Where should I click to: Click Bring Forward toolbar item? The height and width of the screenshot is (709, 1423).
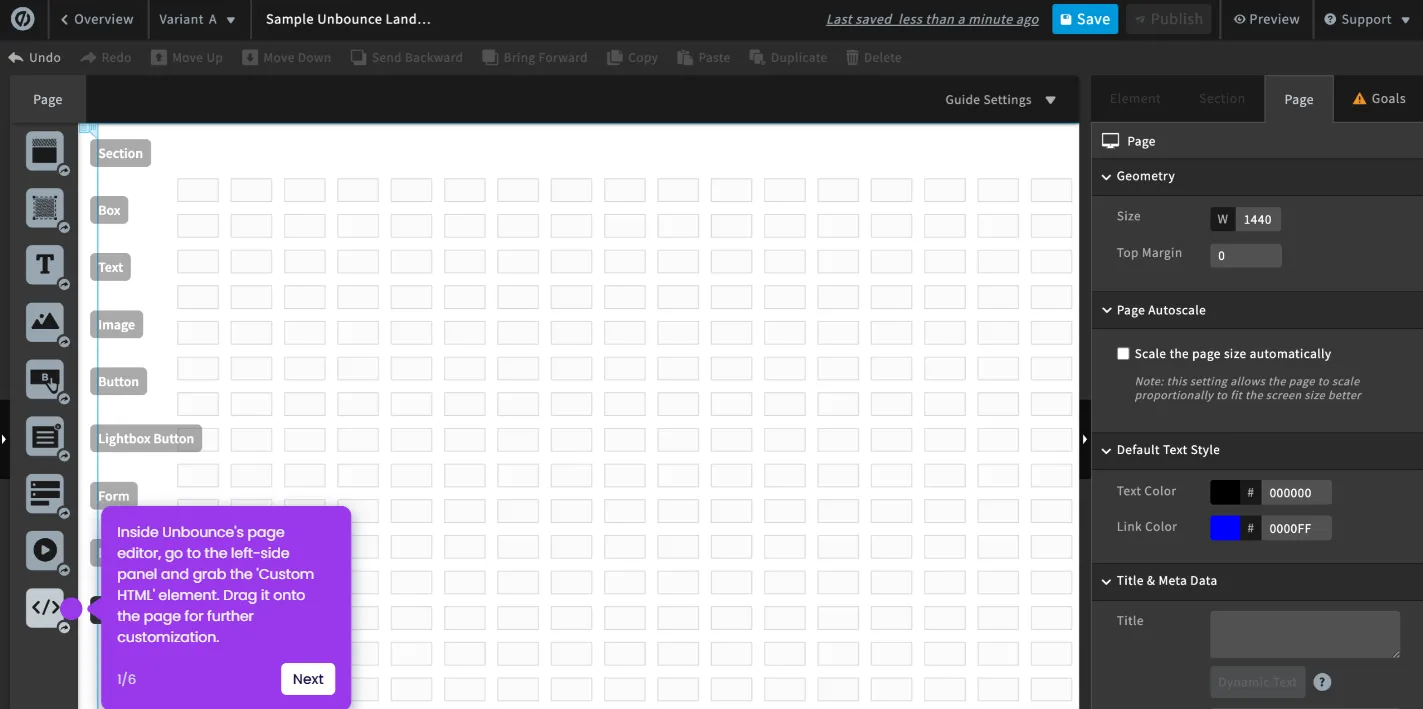535,57
